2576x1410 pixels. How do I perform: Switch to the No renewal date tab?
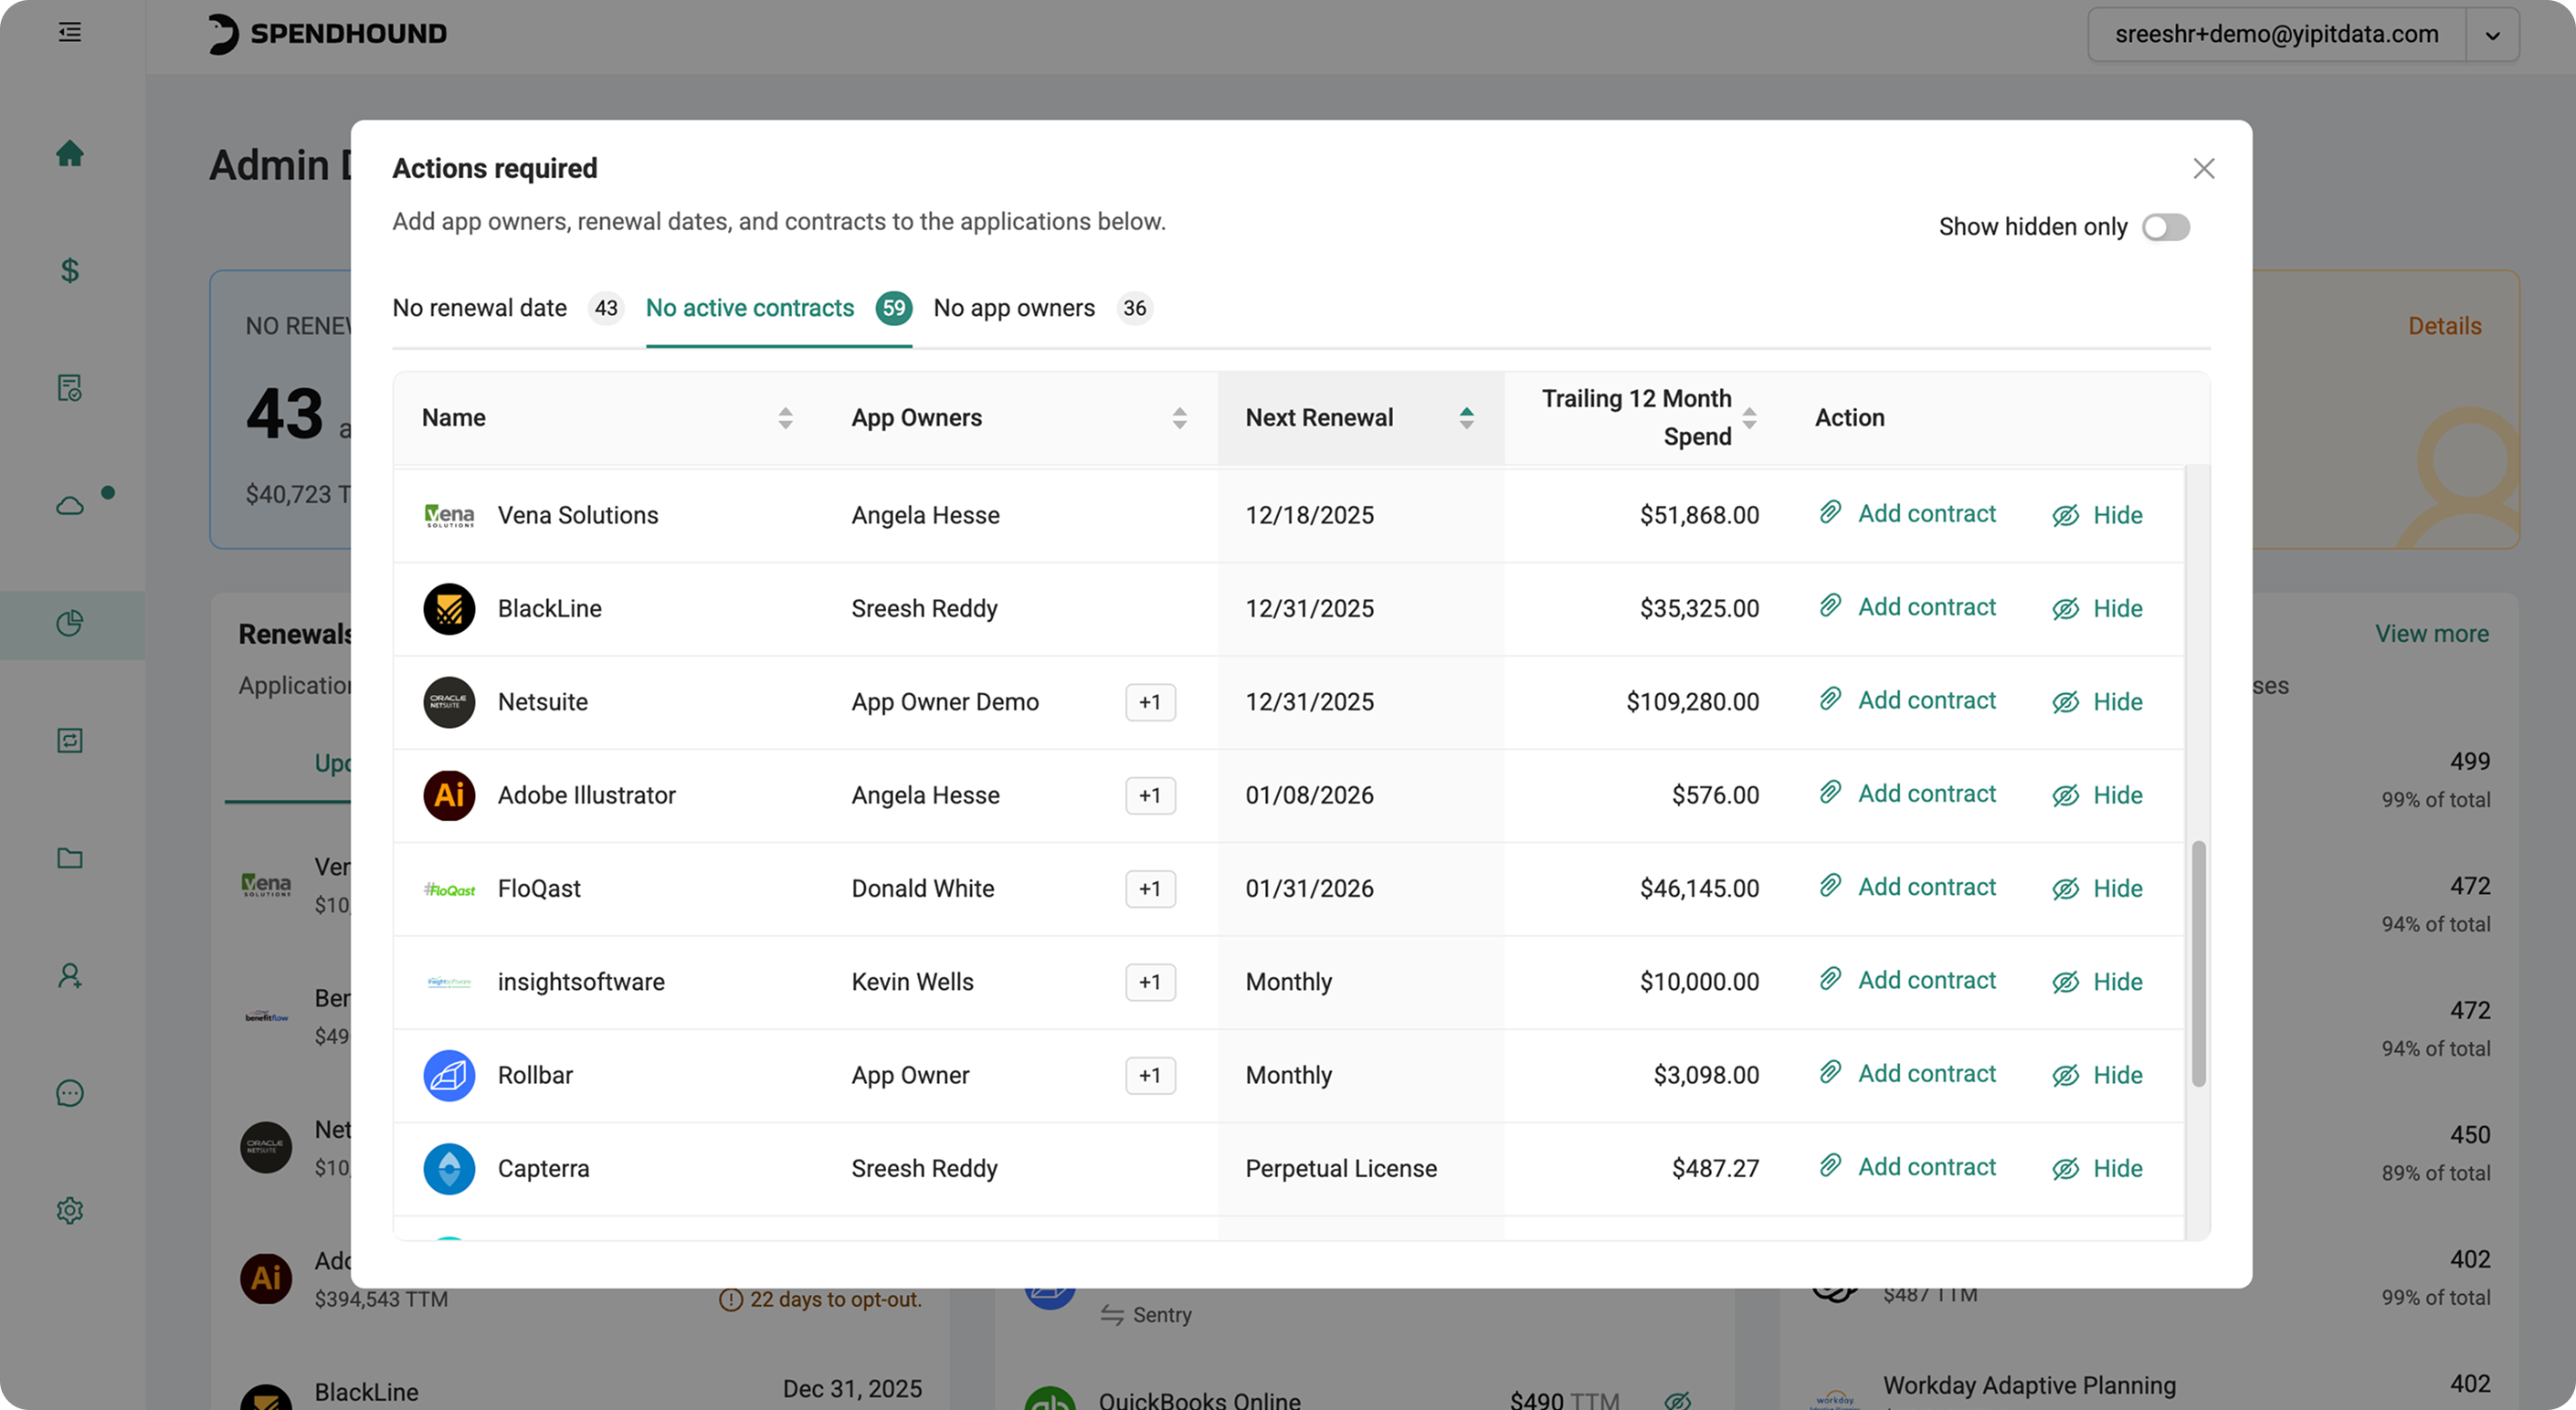pos(479,308)
